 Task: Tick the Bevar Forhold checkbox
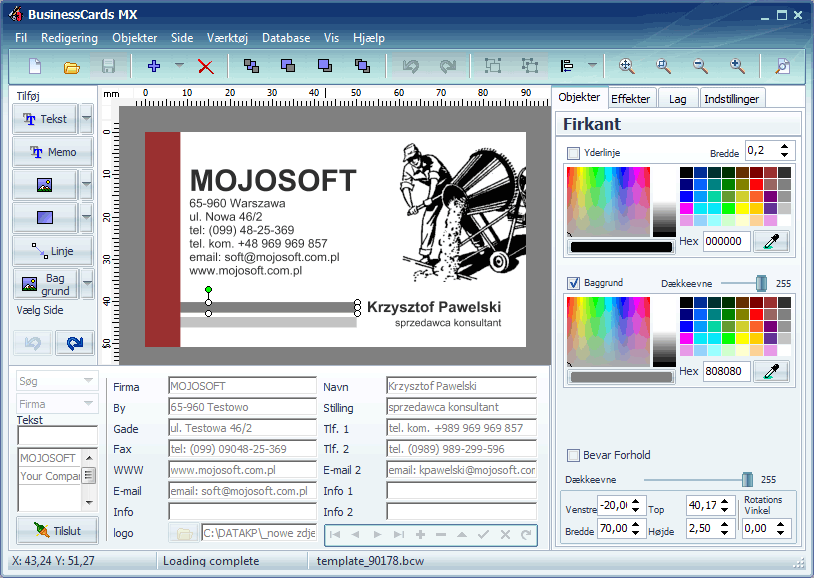[x=573, y=455]
